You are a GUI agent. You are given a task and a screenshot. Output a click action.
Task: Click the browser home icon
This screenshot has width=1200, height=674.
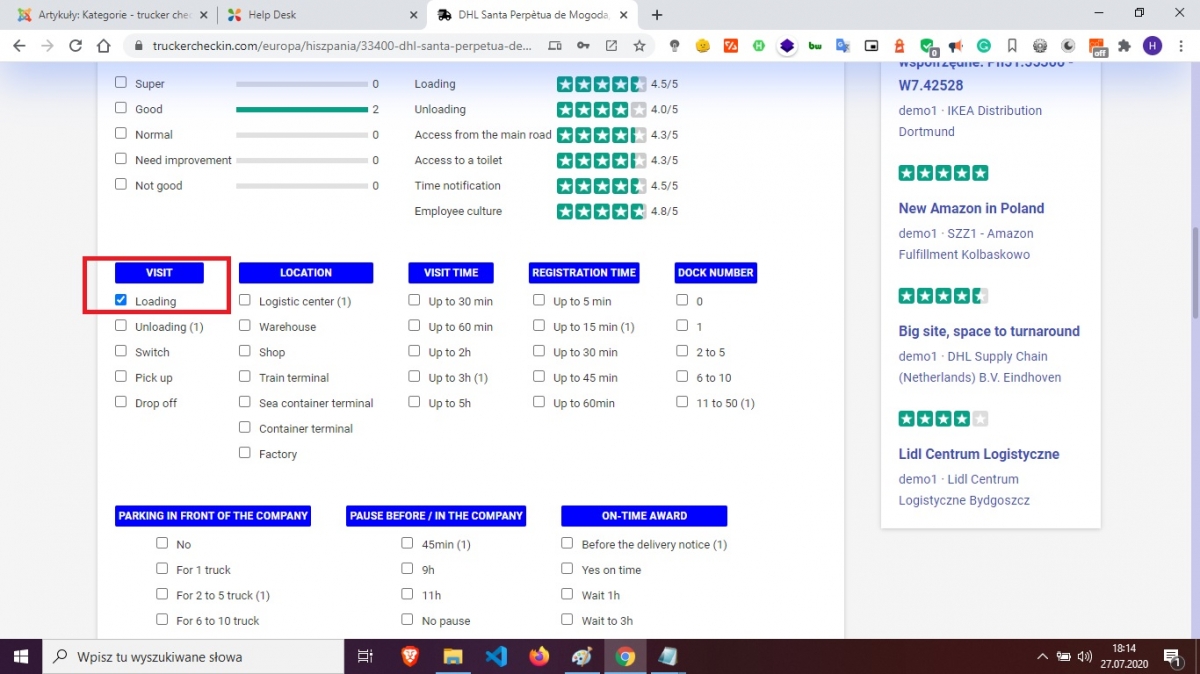103,46
